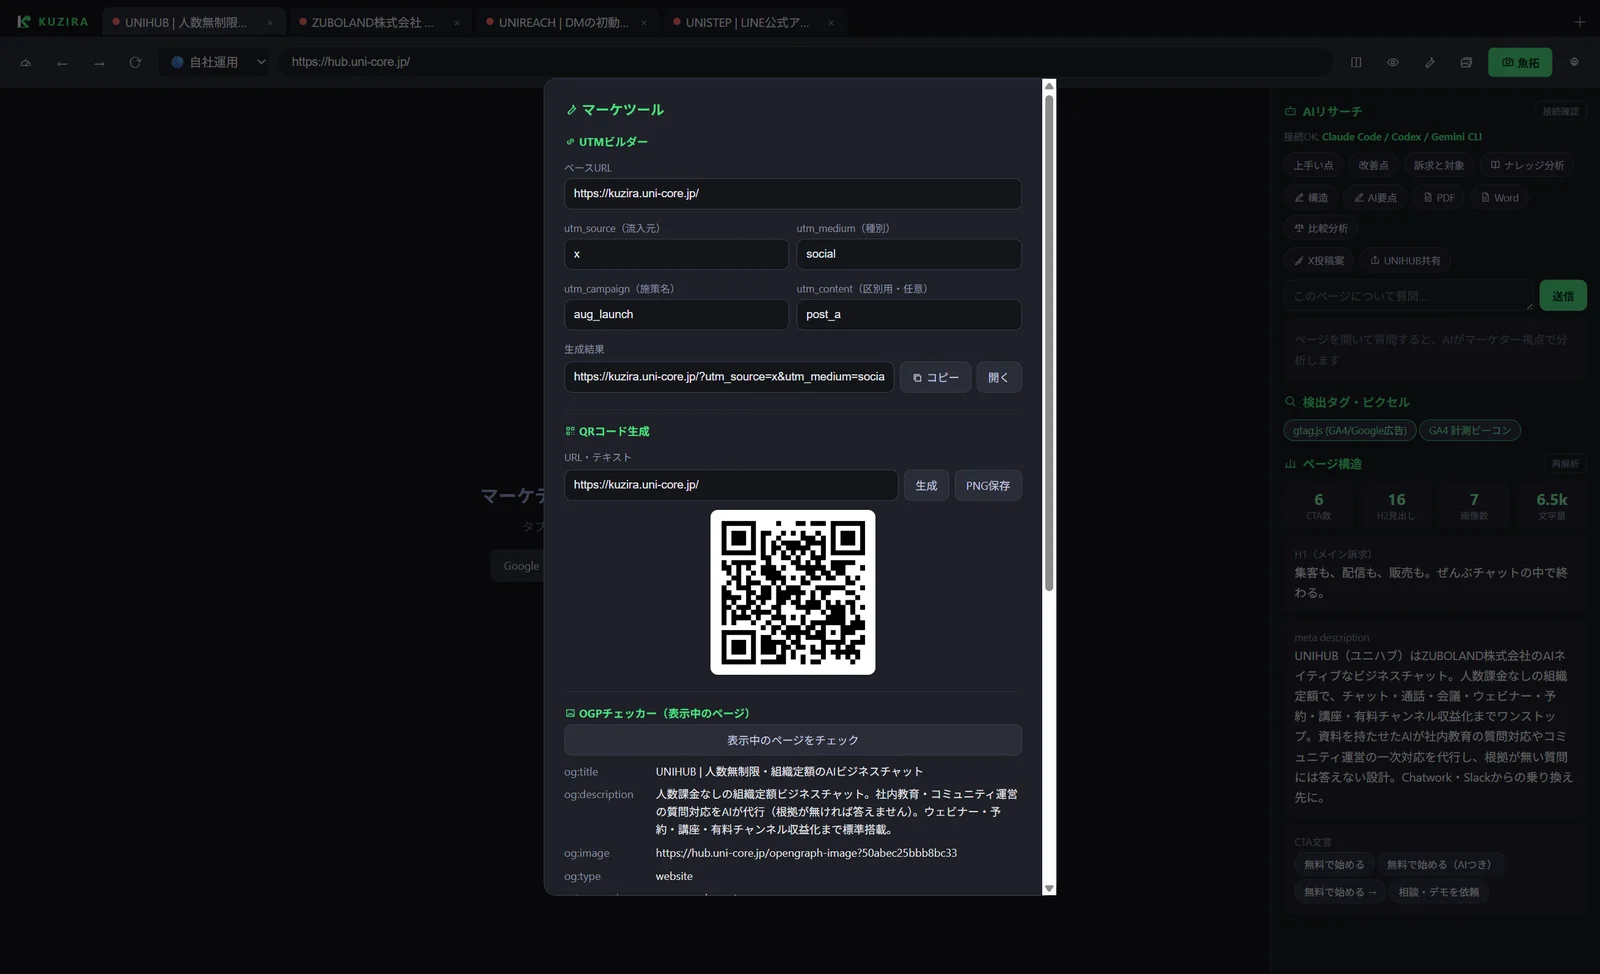Edit the ベースURL field
The height and width of the screenshot is (974, 1600).
tap(792, 194)
